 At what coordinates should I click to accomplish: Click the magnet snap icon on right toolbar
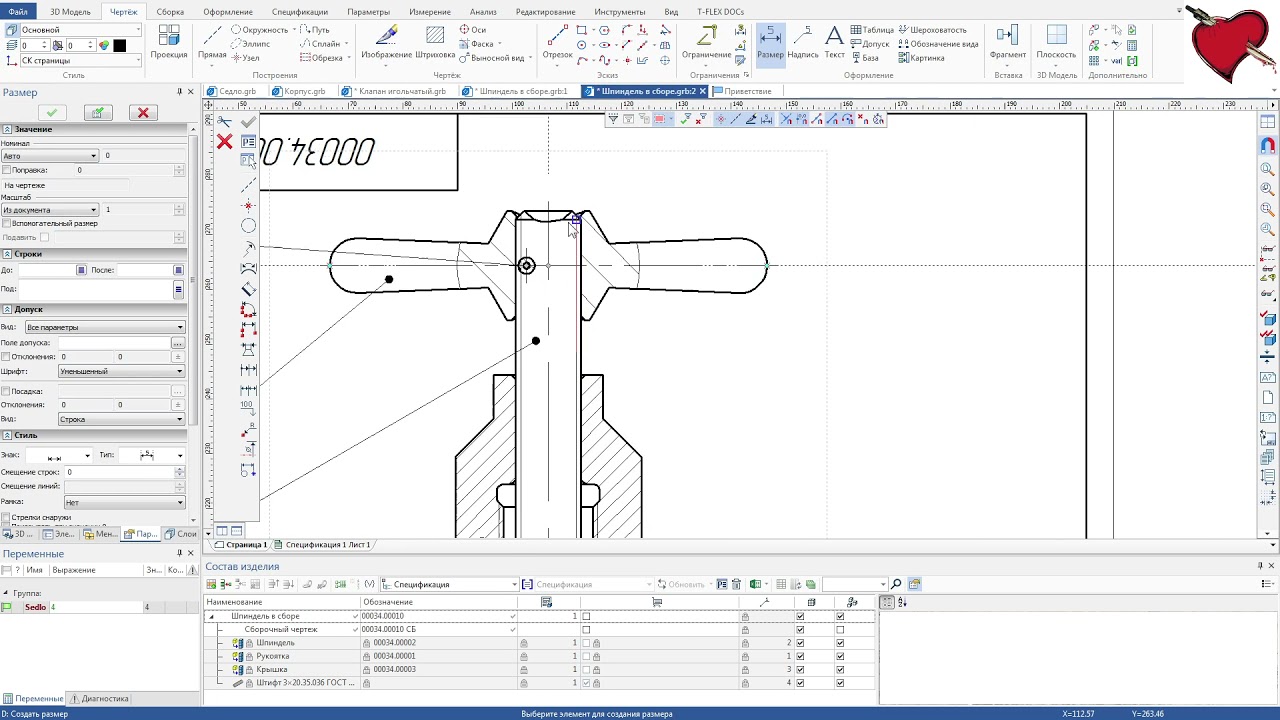[1268, 146]
